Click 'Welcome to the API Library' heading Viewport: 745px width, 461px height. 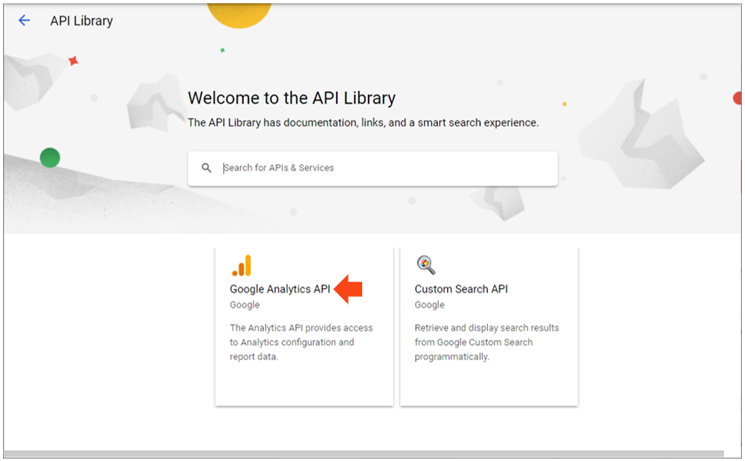click(292, 98)
